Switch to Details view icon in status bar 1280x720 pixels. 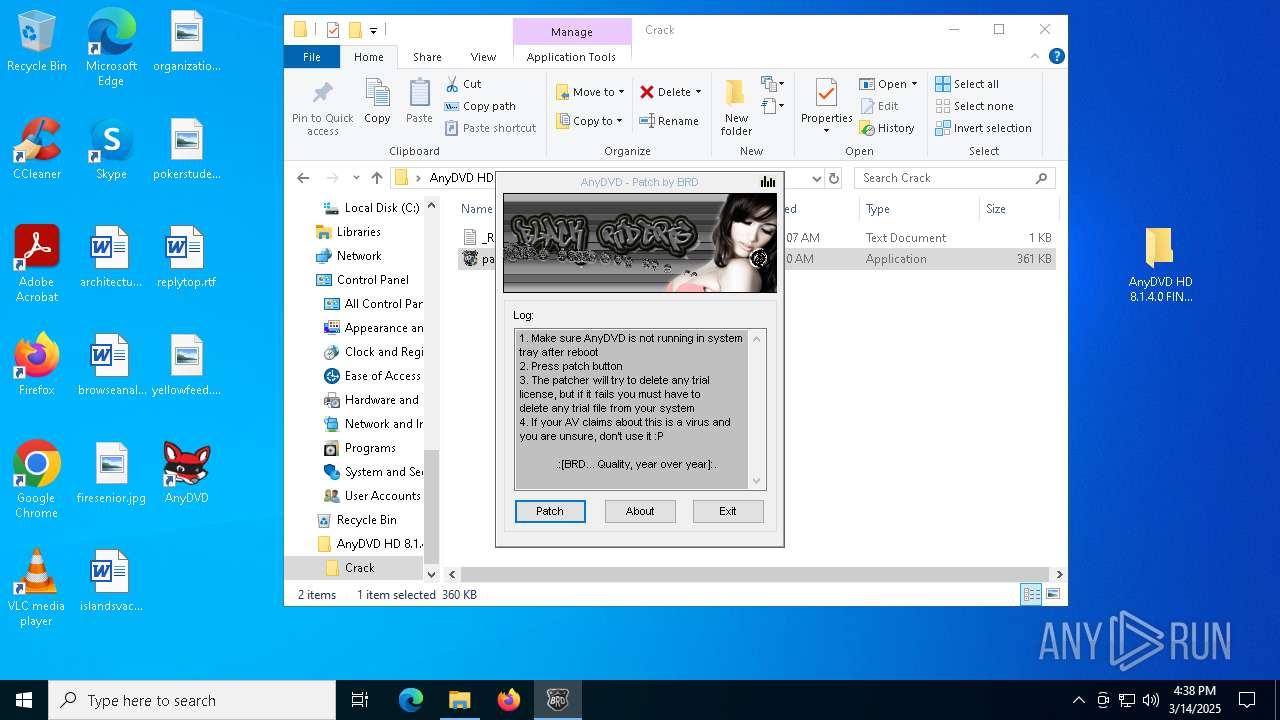coord(1031,595)
